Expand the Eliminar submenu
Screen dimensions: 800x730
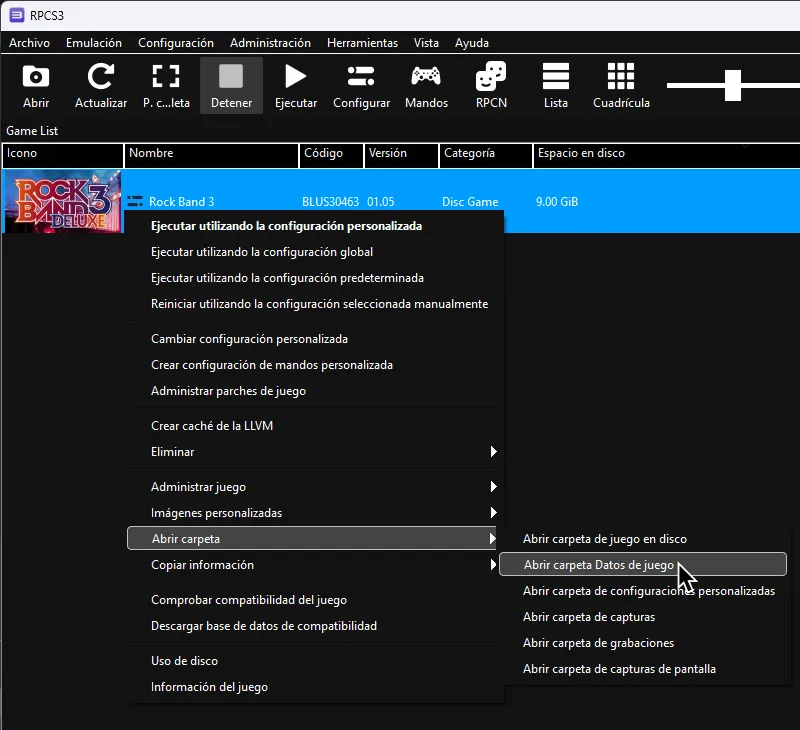point(312,451)
